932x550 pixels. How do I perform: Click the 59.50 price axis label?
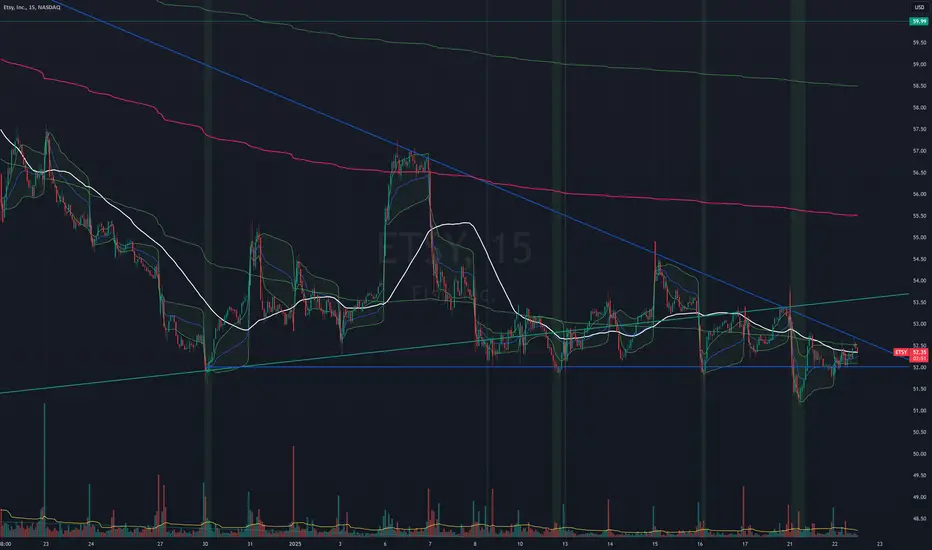pyautogui.click(x=920, y=43)
